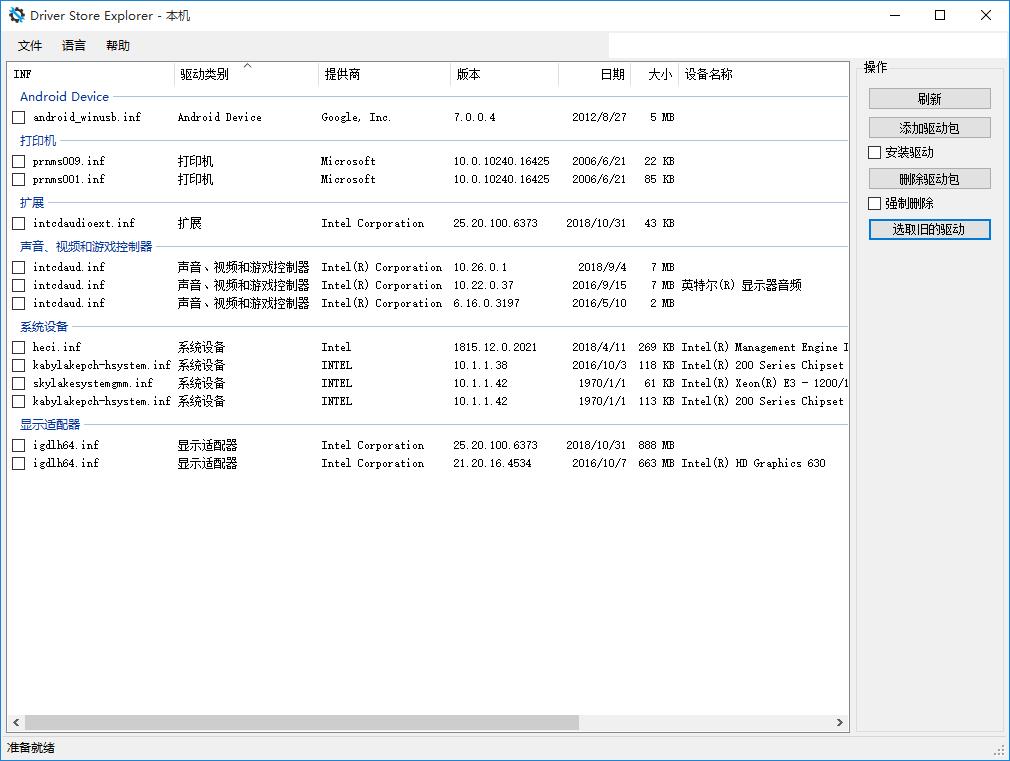Screen dimensions: 1010x761
Task: Tick the checkbox for prnms001.inf
Action: [19, 179]
